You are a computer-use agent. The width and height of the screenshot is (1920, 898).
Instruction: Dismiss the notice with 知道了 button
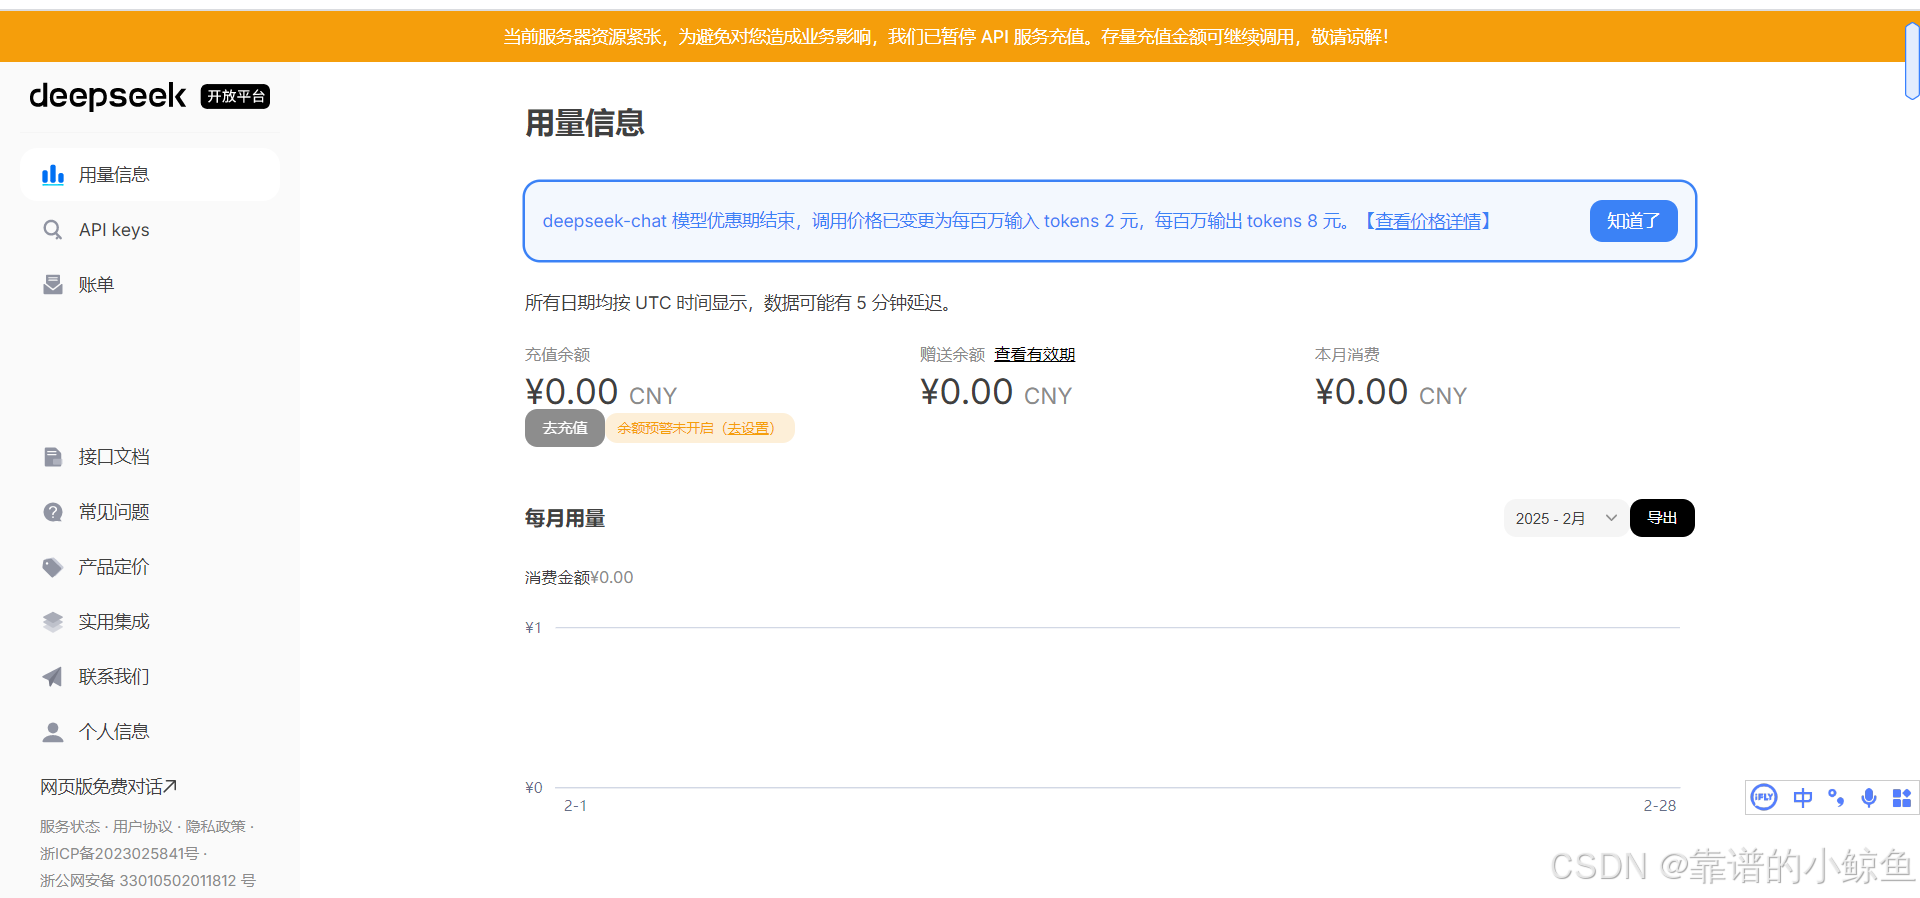pos(1633,221)
